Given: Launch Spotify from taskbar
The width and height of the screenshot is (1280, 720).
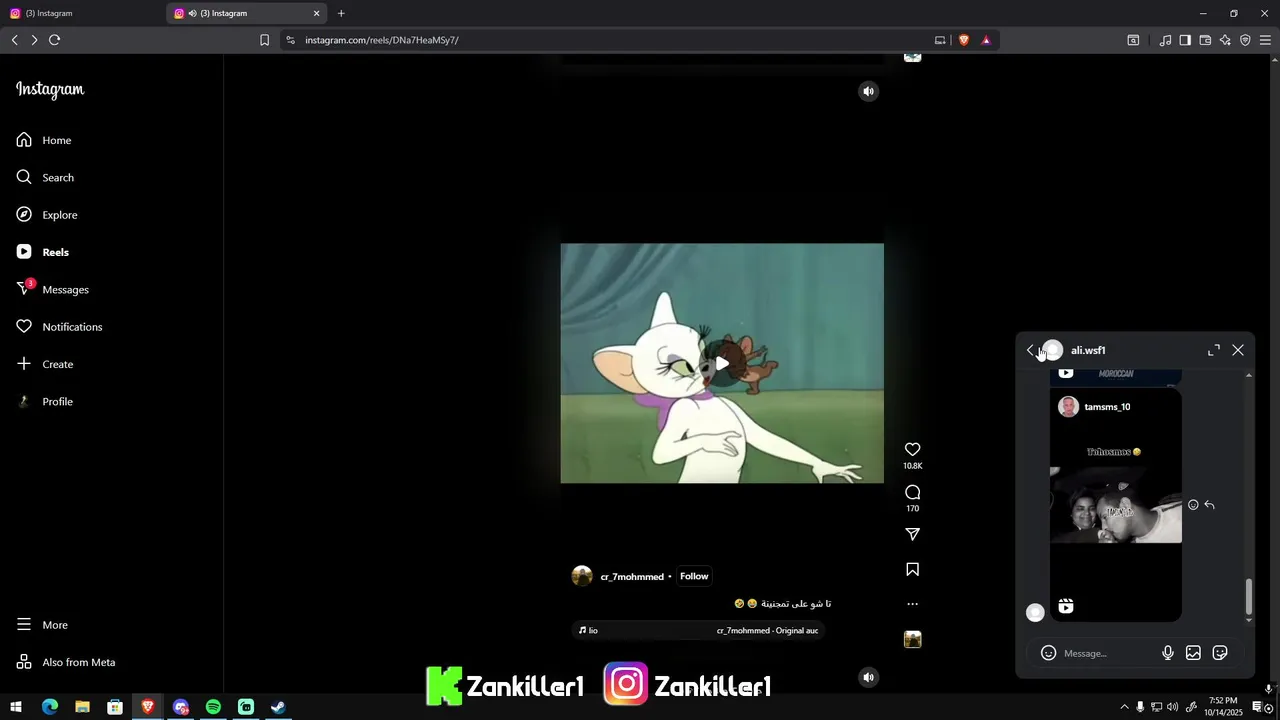Looking at the screenshot, I should pyautogui.click(x=213, y=707).
